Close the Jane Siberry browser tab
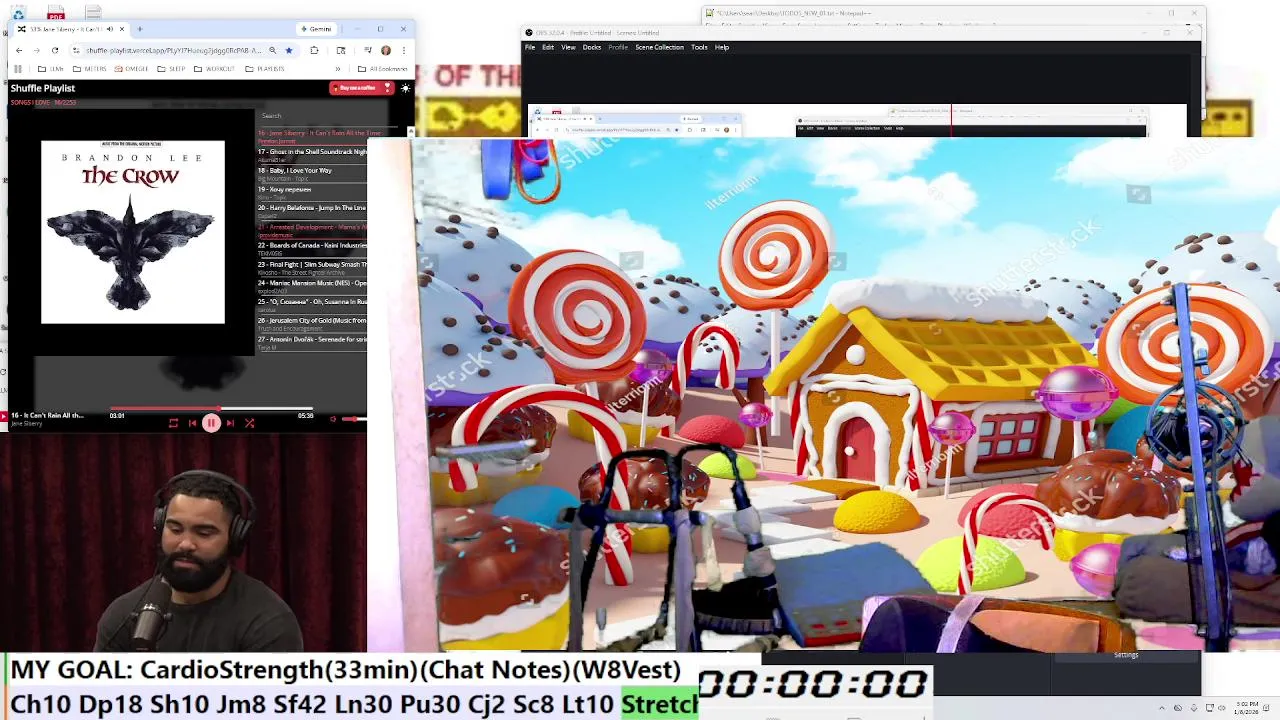 pos(123,29)
